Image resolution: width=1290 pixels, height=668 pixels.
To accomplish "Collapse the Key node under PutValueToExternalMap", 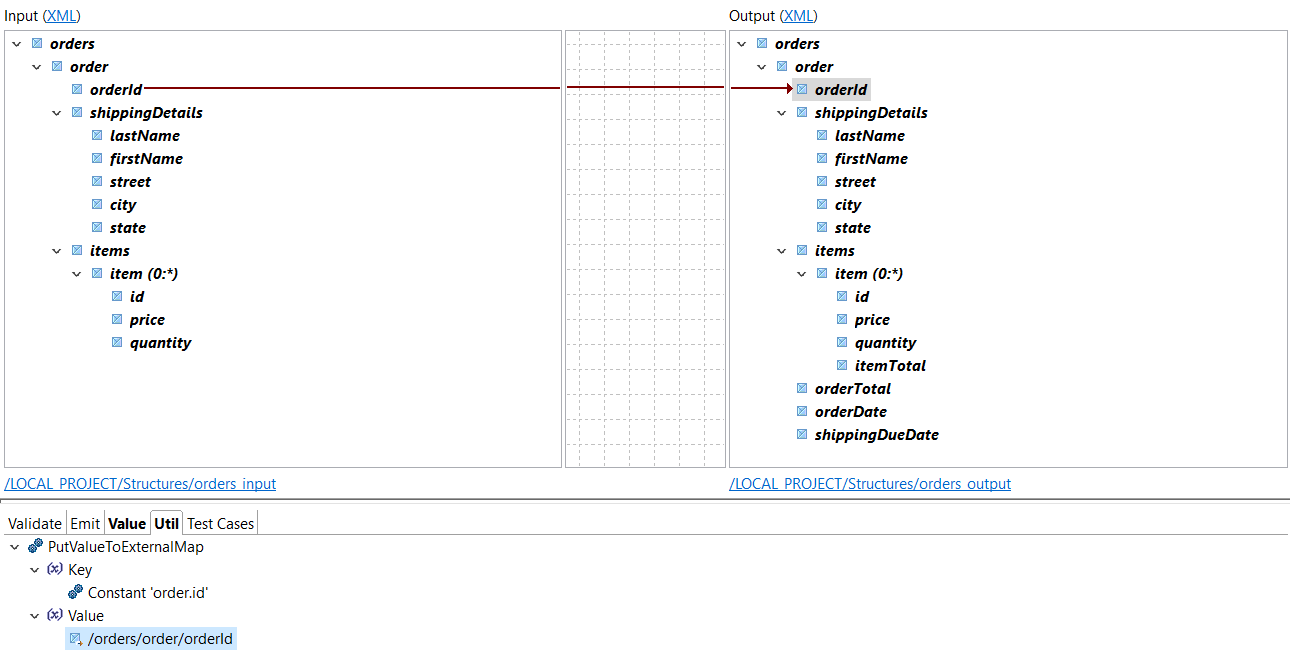I will coord(35,569).
